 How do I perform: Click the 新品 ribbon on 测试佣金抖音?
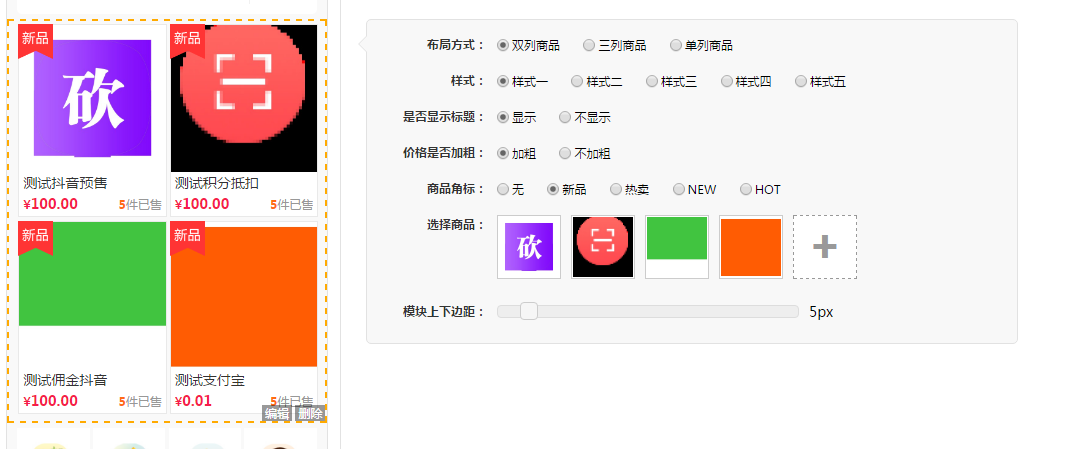(x=35, y=238)
